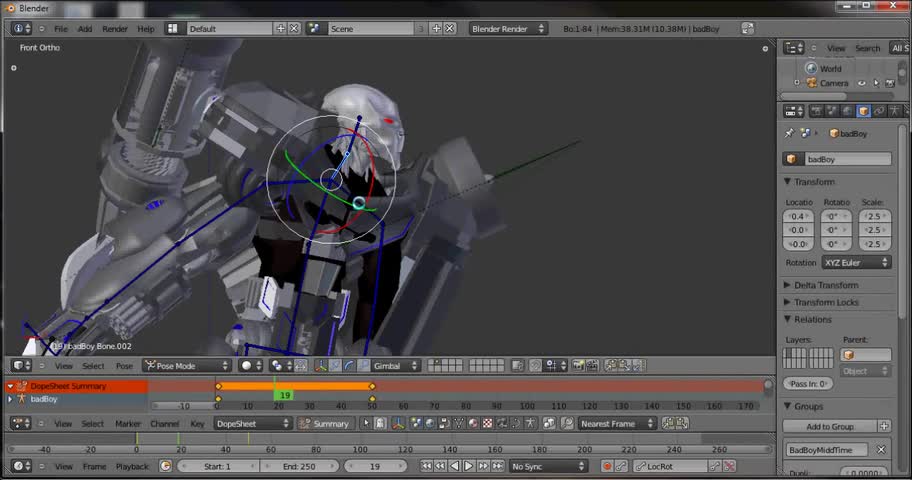Click the Add to Group button
The width and height of the screenshot is (912, 480).
tap(830, 426)
